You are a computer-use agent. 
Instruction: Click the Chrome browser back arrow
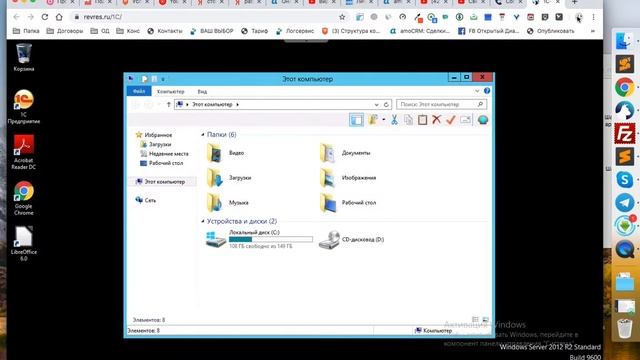point(16,17)
